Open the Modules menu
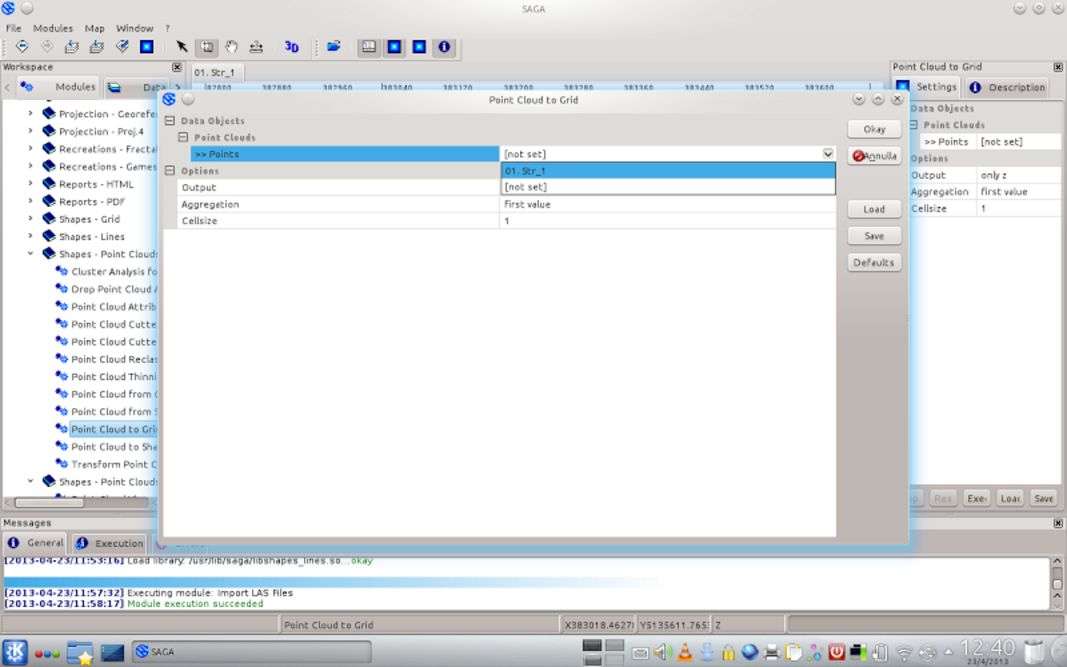 53,28
